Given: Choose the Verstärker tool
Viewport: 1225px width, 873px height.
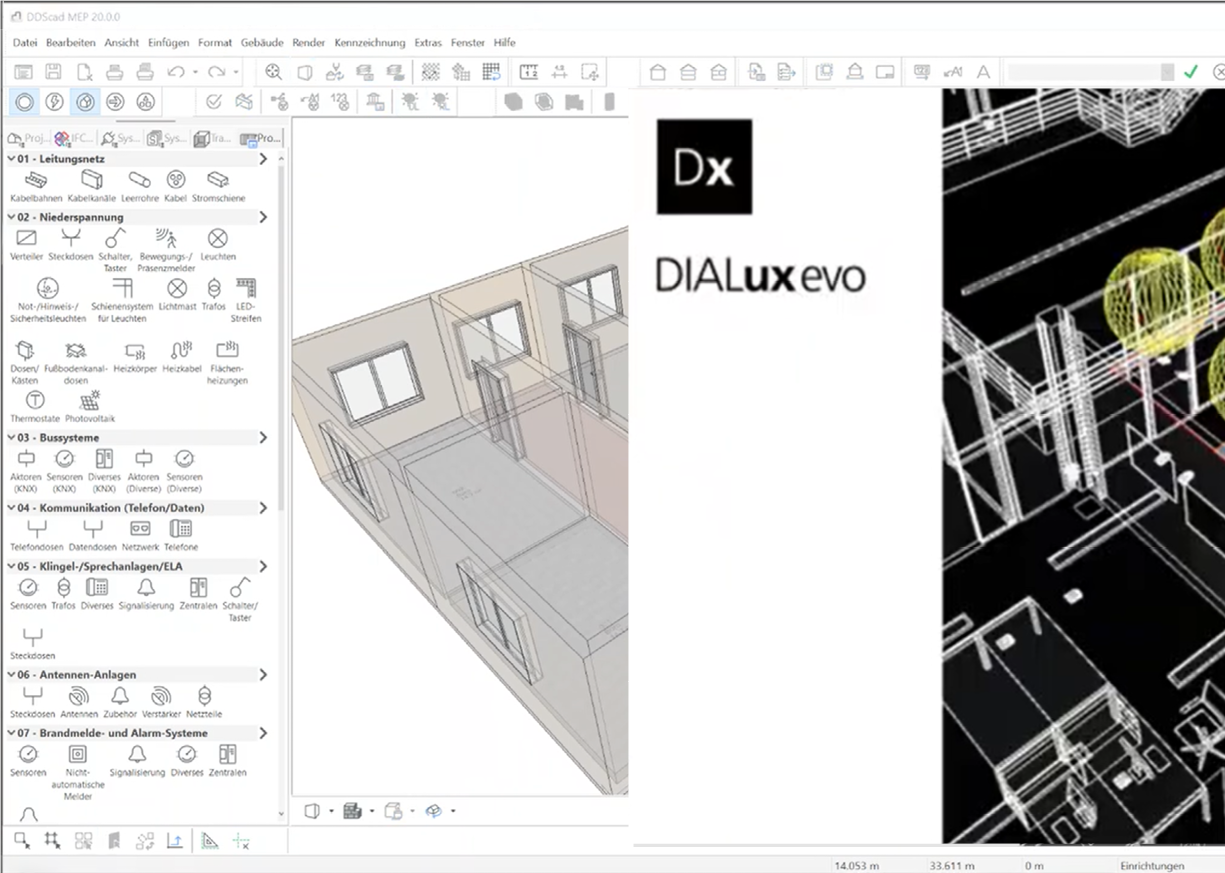Looking at the screenshot, I should click(160, 702).
